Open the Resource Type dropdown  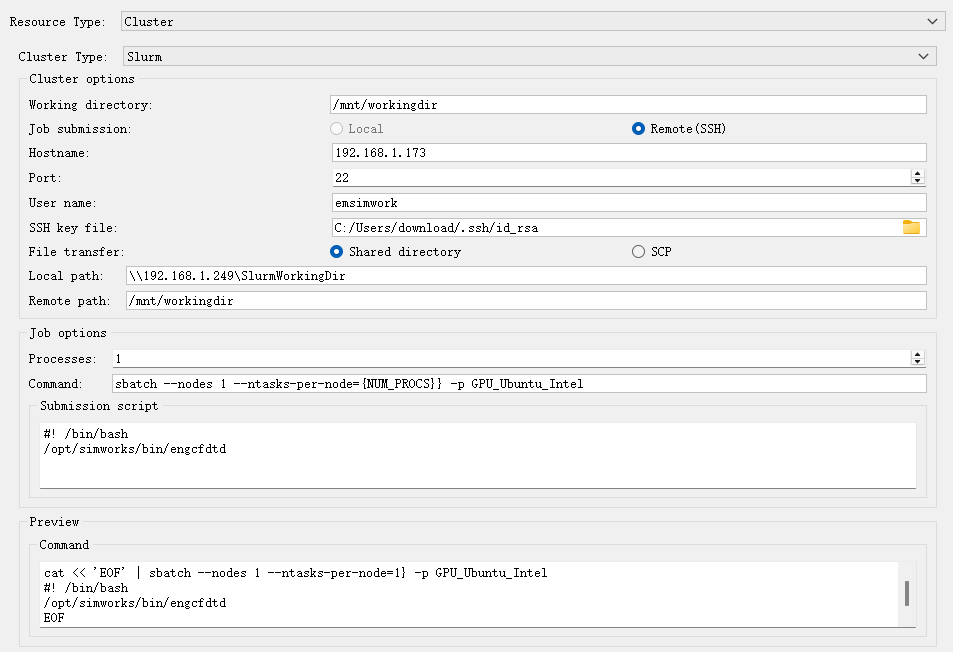point(531,21)
